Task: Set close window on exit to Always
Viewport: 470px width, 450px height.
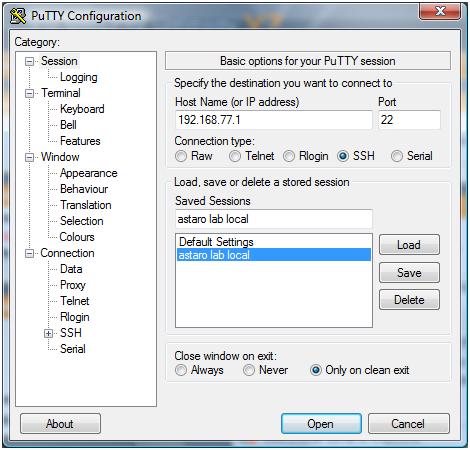Action: pos(181,370)
